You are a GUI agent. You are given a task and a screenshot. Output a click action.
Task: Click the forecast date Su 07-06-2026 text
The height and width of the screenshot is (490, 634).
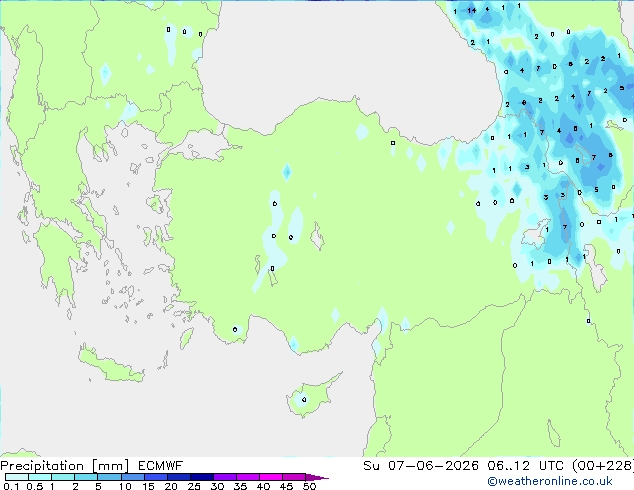click(421, 466)
